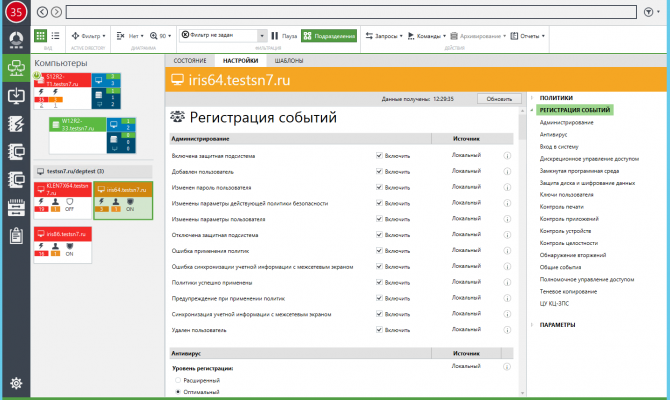Toggle checkbox for 'Предупреждение при применении политик'
Screen dimensions: 670x400
379,298
